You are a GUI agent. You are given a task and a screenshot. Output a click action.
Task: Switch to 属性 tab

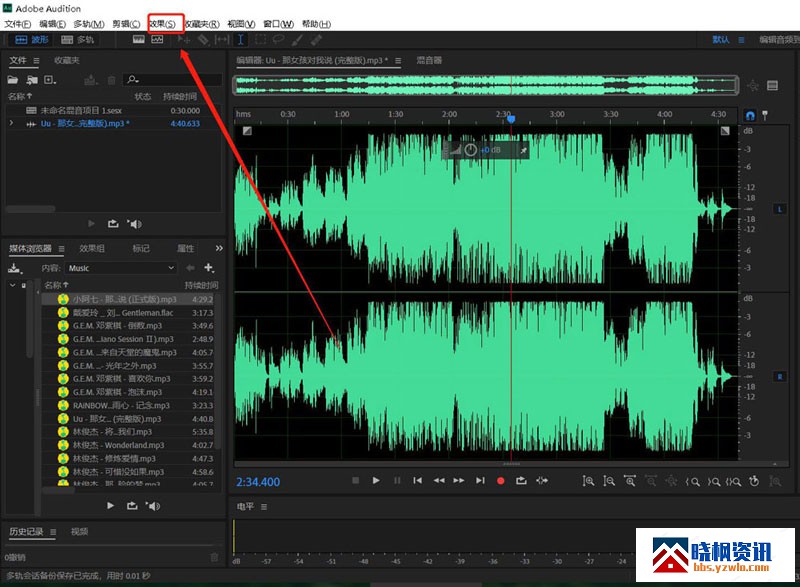(x=185, y=248)
